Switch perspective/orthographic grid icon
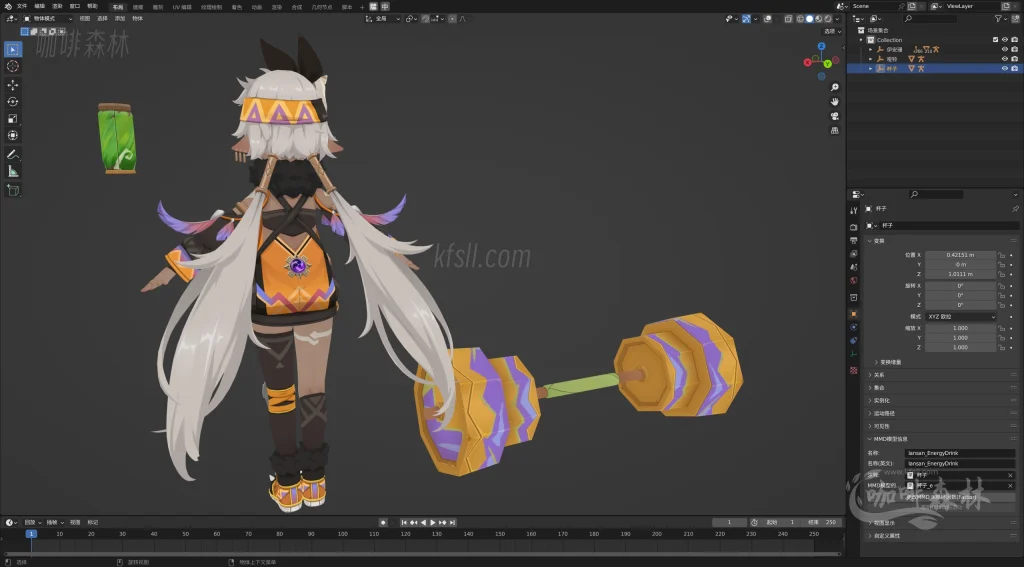1024x567 pixels. [835, 130]
